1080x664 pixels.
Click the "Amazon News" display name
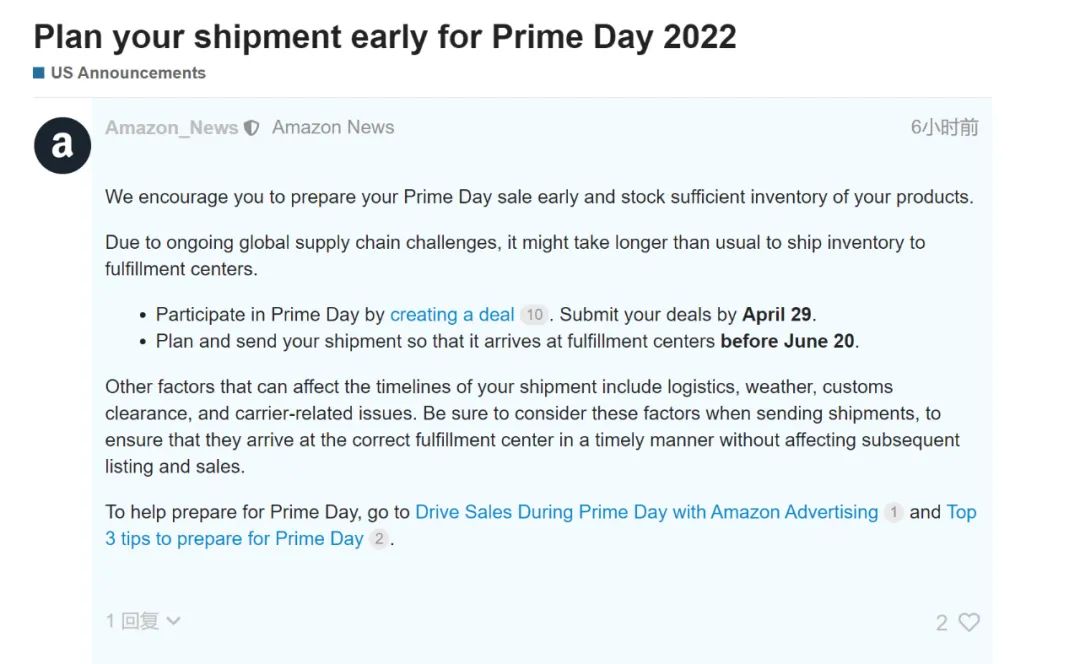tap(333, 127)
